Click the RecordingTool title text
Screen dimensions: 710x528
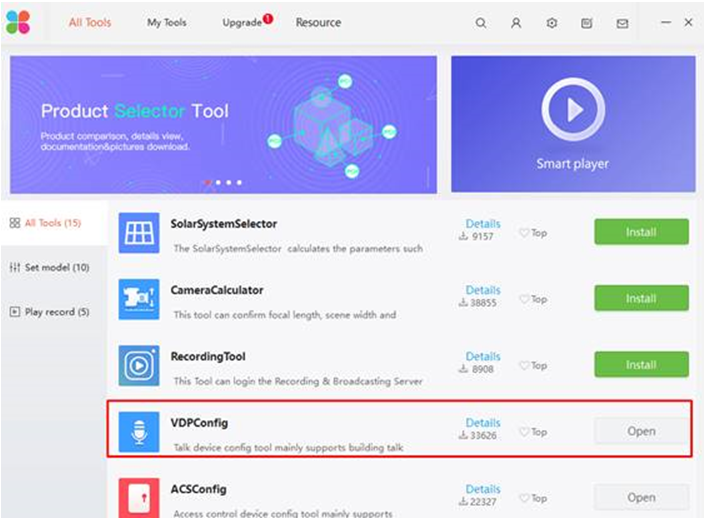point(208,356)
